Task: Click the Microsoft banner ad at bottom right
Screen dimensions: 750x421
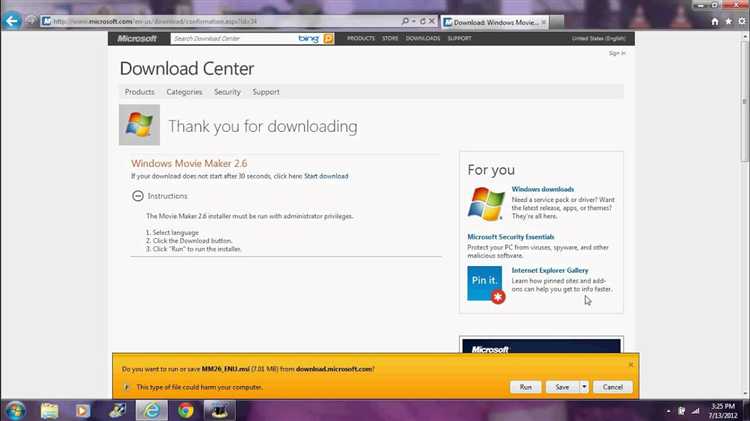Action: (541, 346)
